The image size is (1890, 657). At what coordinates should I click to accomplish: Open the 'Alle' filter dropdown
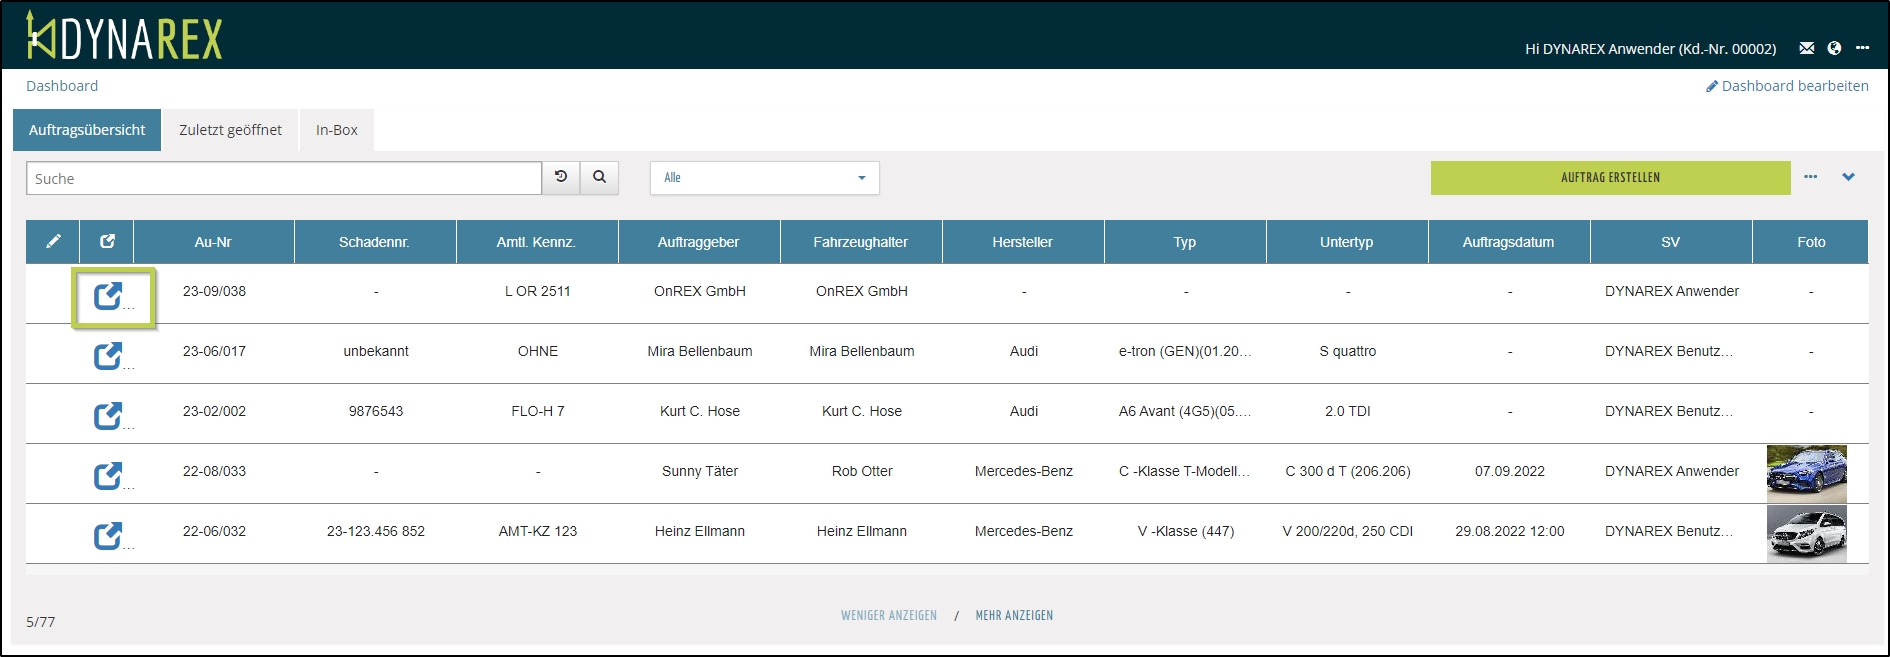pyautogui.click(x=764, y=178)
